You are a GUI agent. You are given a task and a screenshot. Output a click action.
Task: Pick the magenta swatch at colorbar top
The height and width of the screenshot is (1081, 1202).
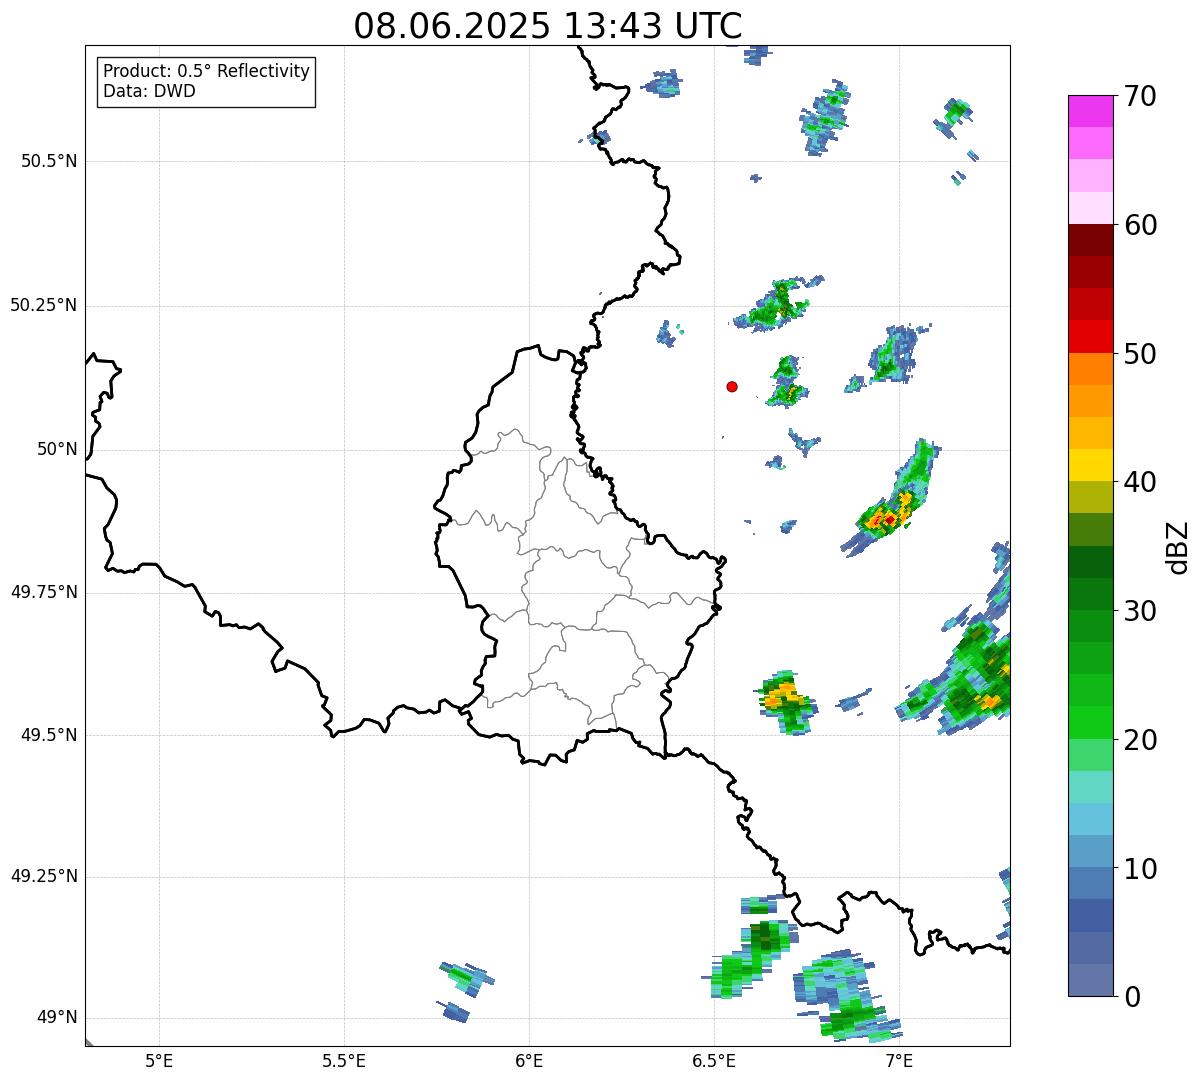[x=1091, y=111]
